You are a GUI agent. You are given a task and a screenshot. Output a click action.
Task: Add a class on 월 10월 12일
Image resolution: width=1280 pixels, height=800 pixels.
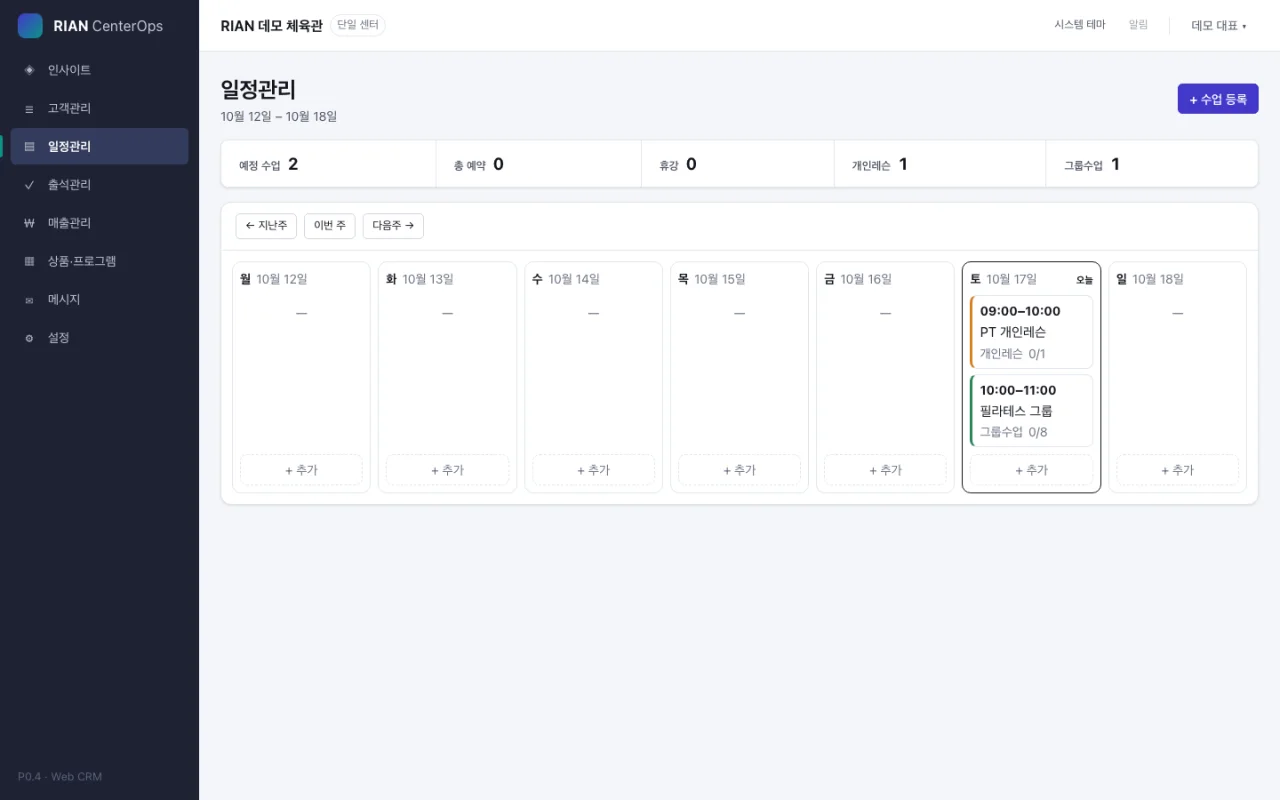click(301, 470)
